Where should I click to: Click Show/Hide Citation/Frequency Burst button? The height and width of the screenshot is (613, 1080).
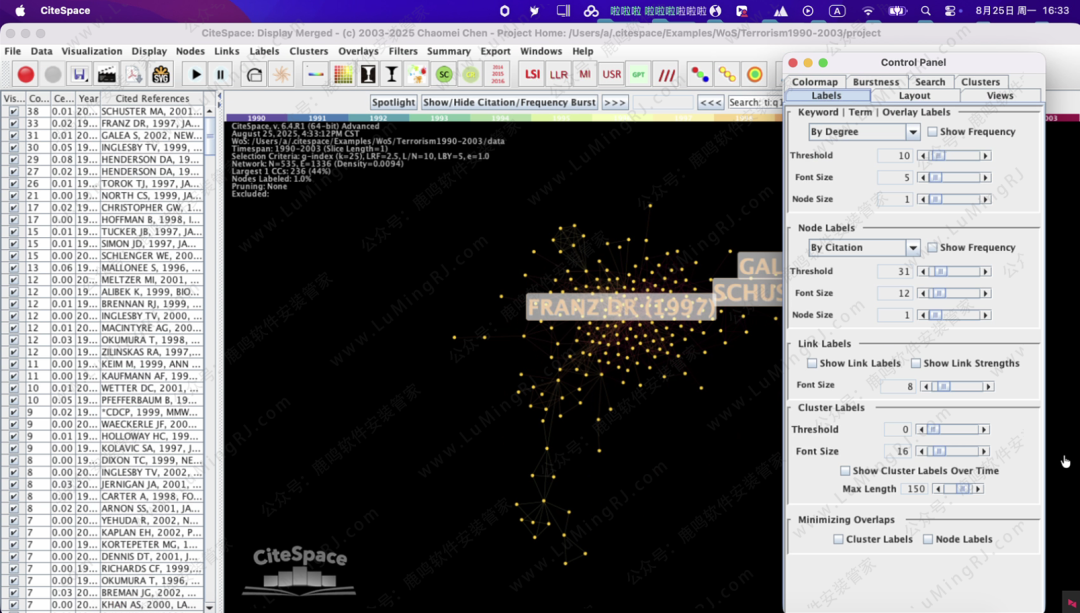[509, 102]
